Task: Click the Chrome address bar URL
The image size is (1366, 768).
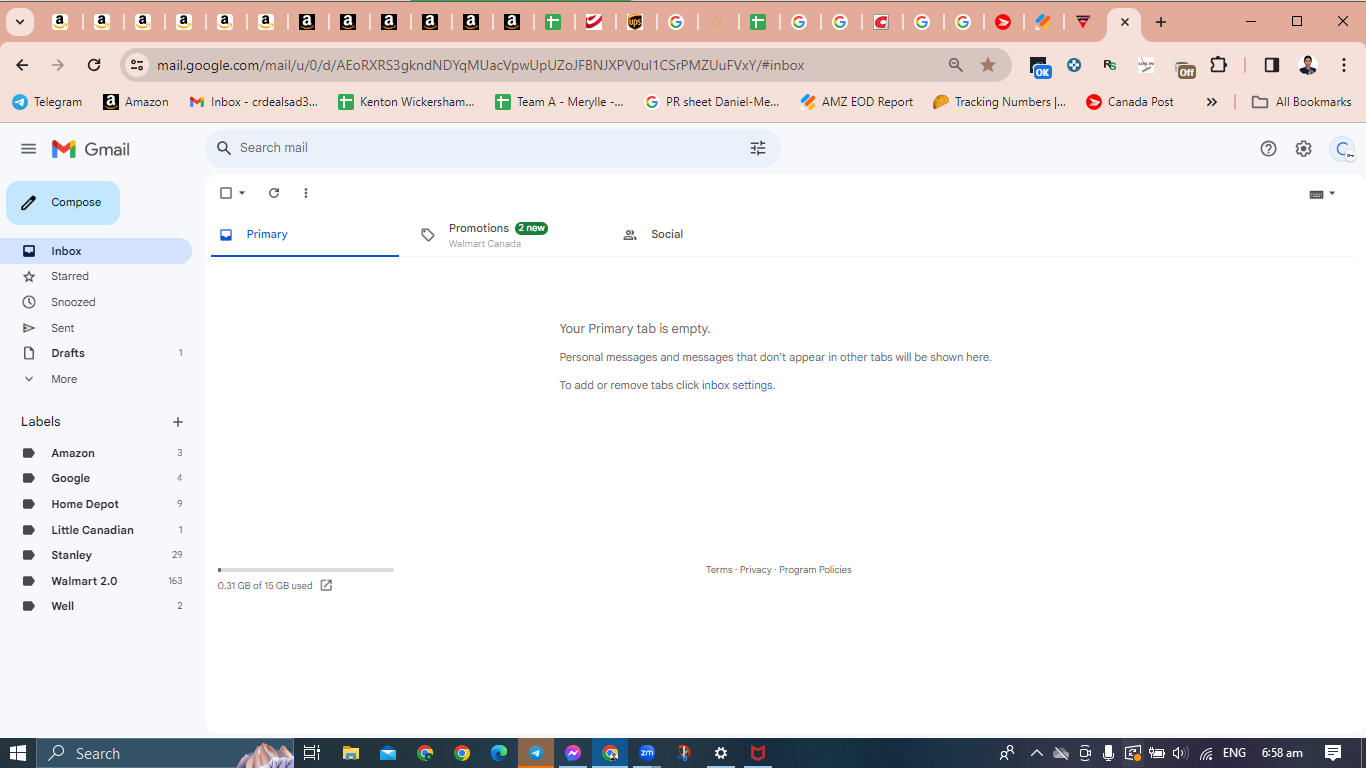Action: (480, 65)
